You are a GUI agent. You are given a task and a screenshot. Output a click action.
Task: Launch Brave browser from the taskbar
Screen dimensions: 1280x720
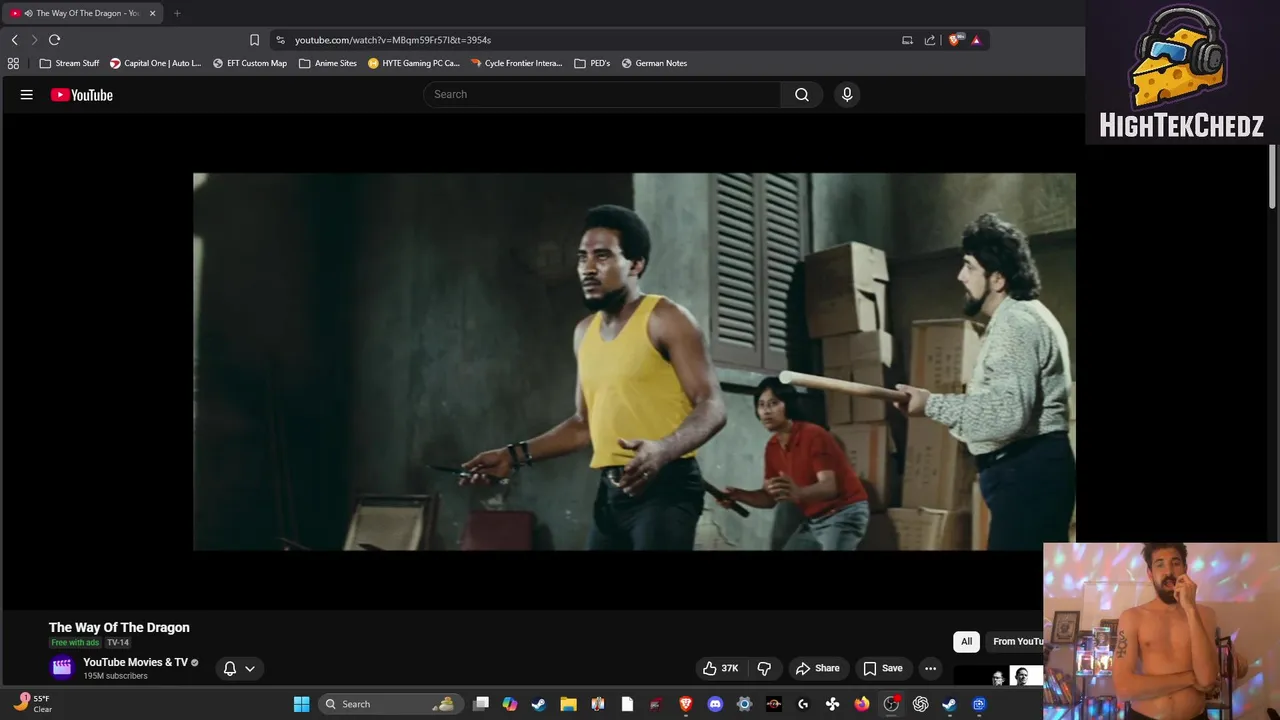point(686,704)
